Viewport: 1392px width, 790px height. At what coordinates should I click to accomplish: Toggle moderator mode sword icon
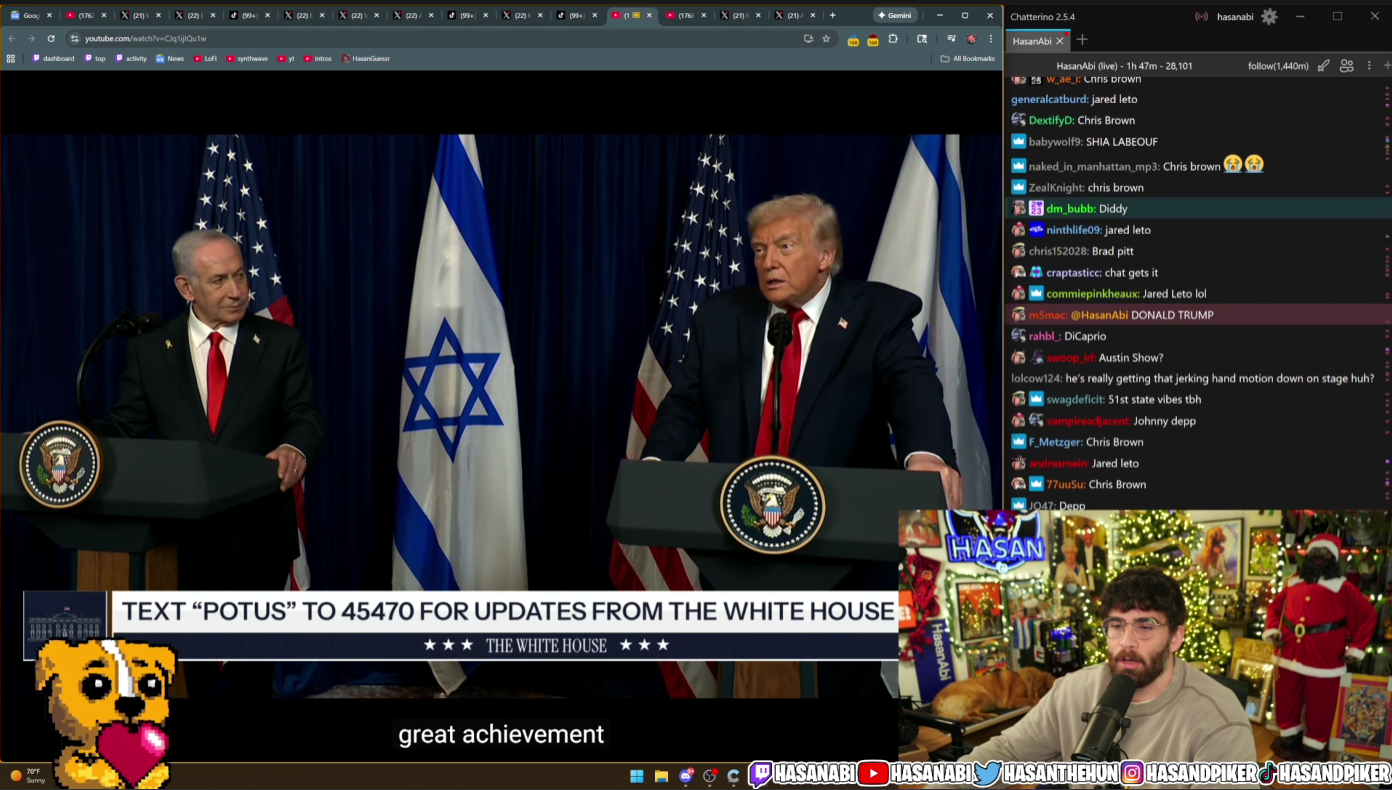coord(1323,66)
